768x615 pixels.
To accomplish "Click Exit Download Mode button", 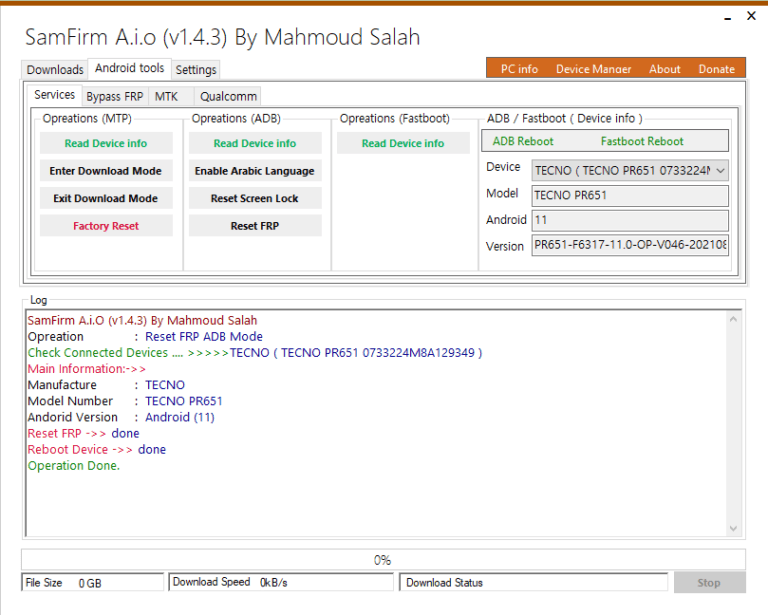I will (x=106, y=198).
